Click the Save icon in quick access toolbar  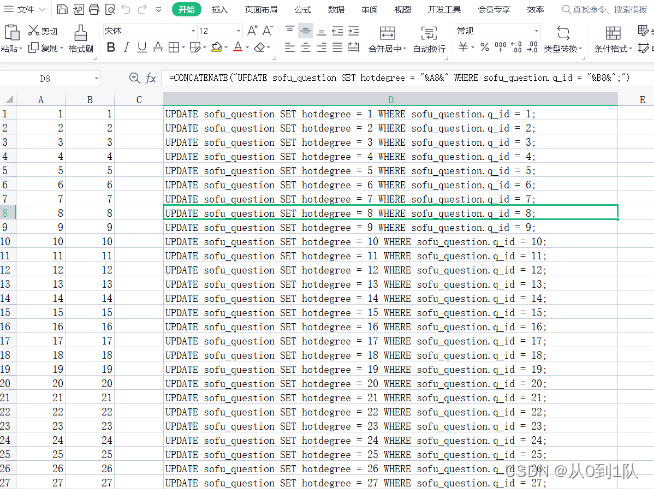(62, 9)
